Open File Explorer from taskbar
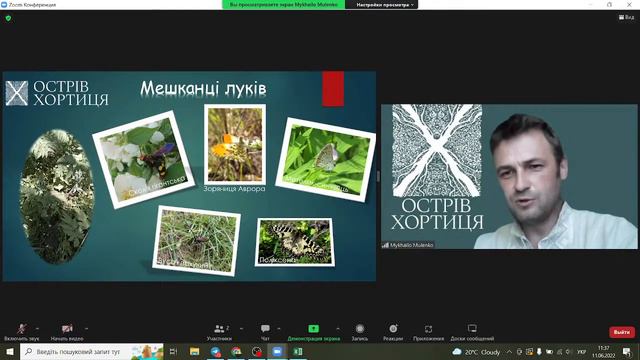640x360 pixels. 194,351
